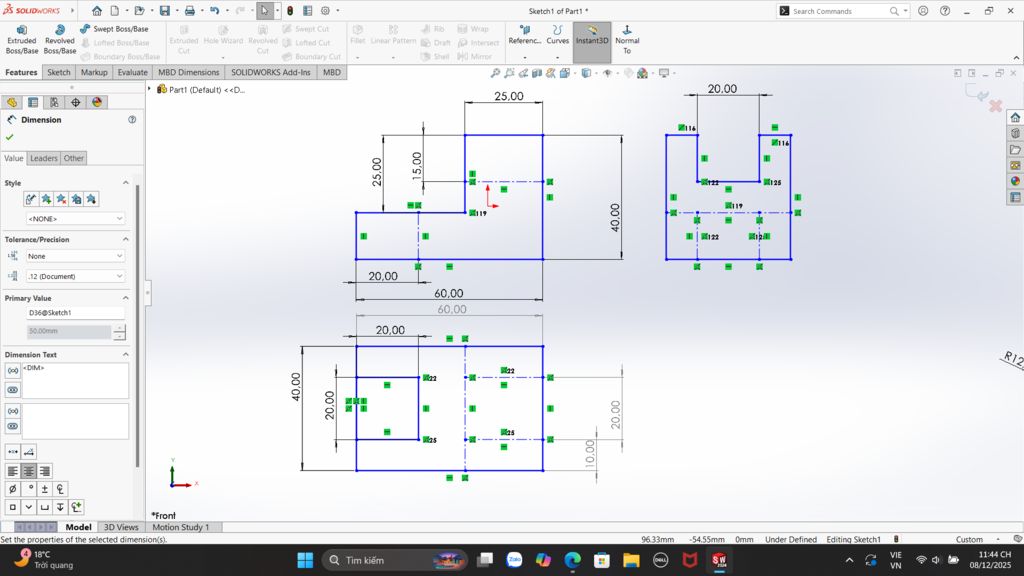Open the PropertyManager tab icon
Image resolution: width=1024 pixels, height=576 pixels.
coord(33,102)
